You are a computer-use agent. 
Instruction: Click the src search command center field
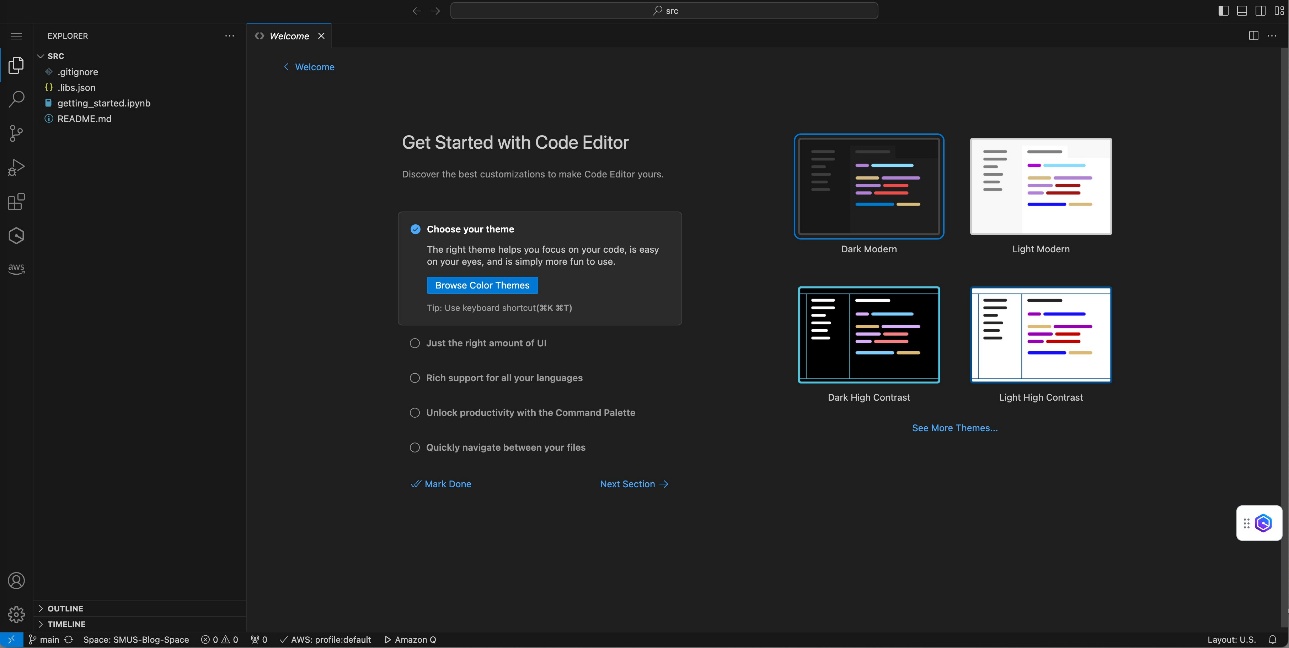(x=664, y=11)
